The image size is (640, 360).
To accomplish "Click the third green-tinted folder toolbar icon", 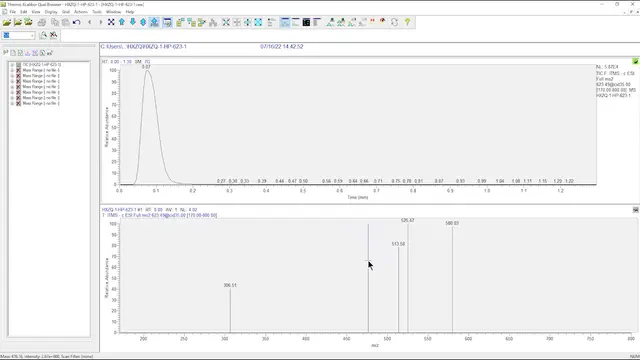I will pos(28,22).
